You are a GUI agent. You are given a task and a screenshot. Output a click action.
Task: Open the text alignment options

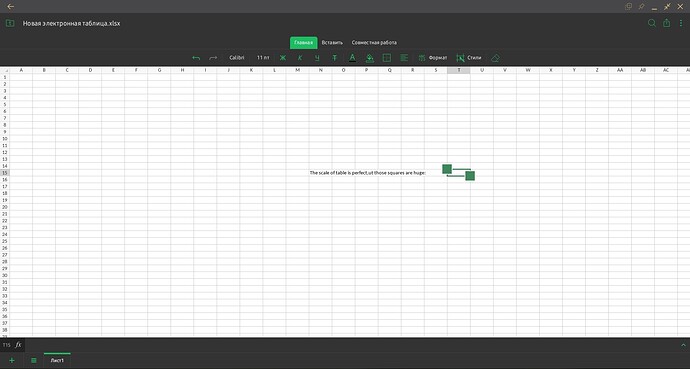pos(404,58)
